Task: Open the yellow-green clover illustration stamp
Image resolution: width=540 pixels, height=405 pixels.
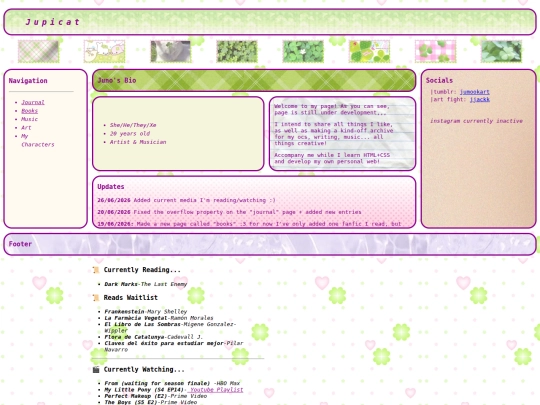Action: 369,51
